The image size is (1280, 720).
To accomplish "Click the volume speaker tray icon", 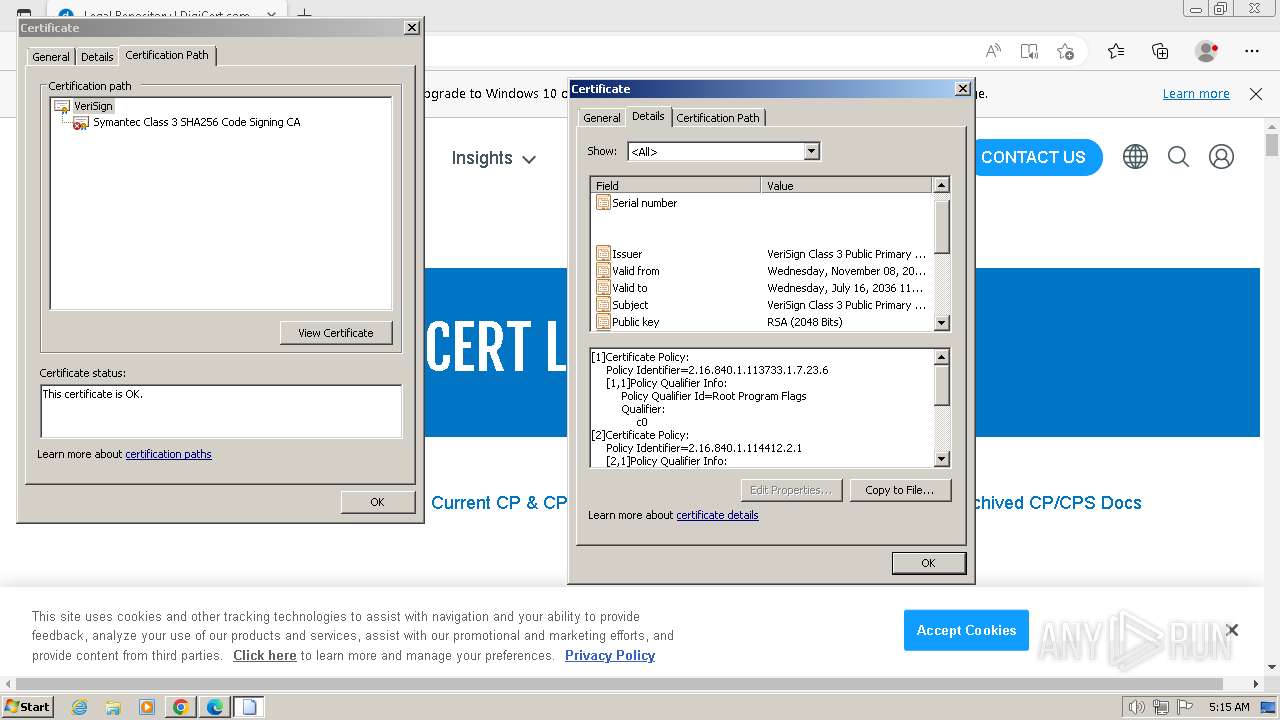I will (1136, 707).
